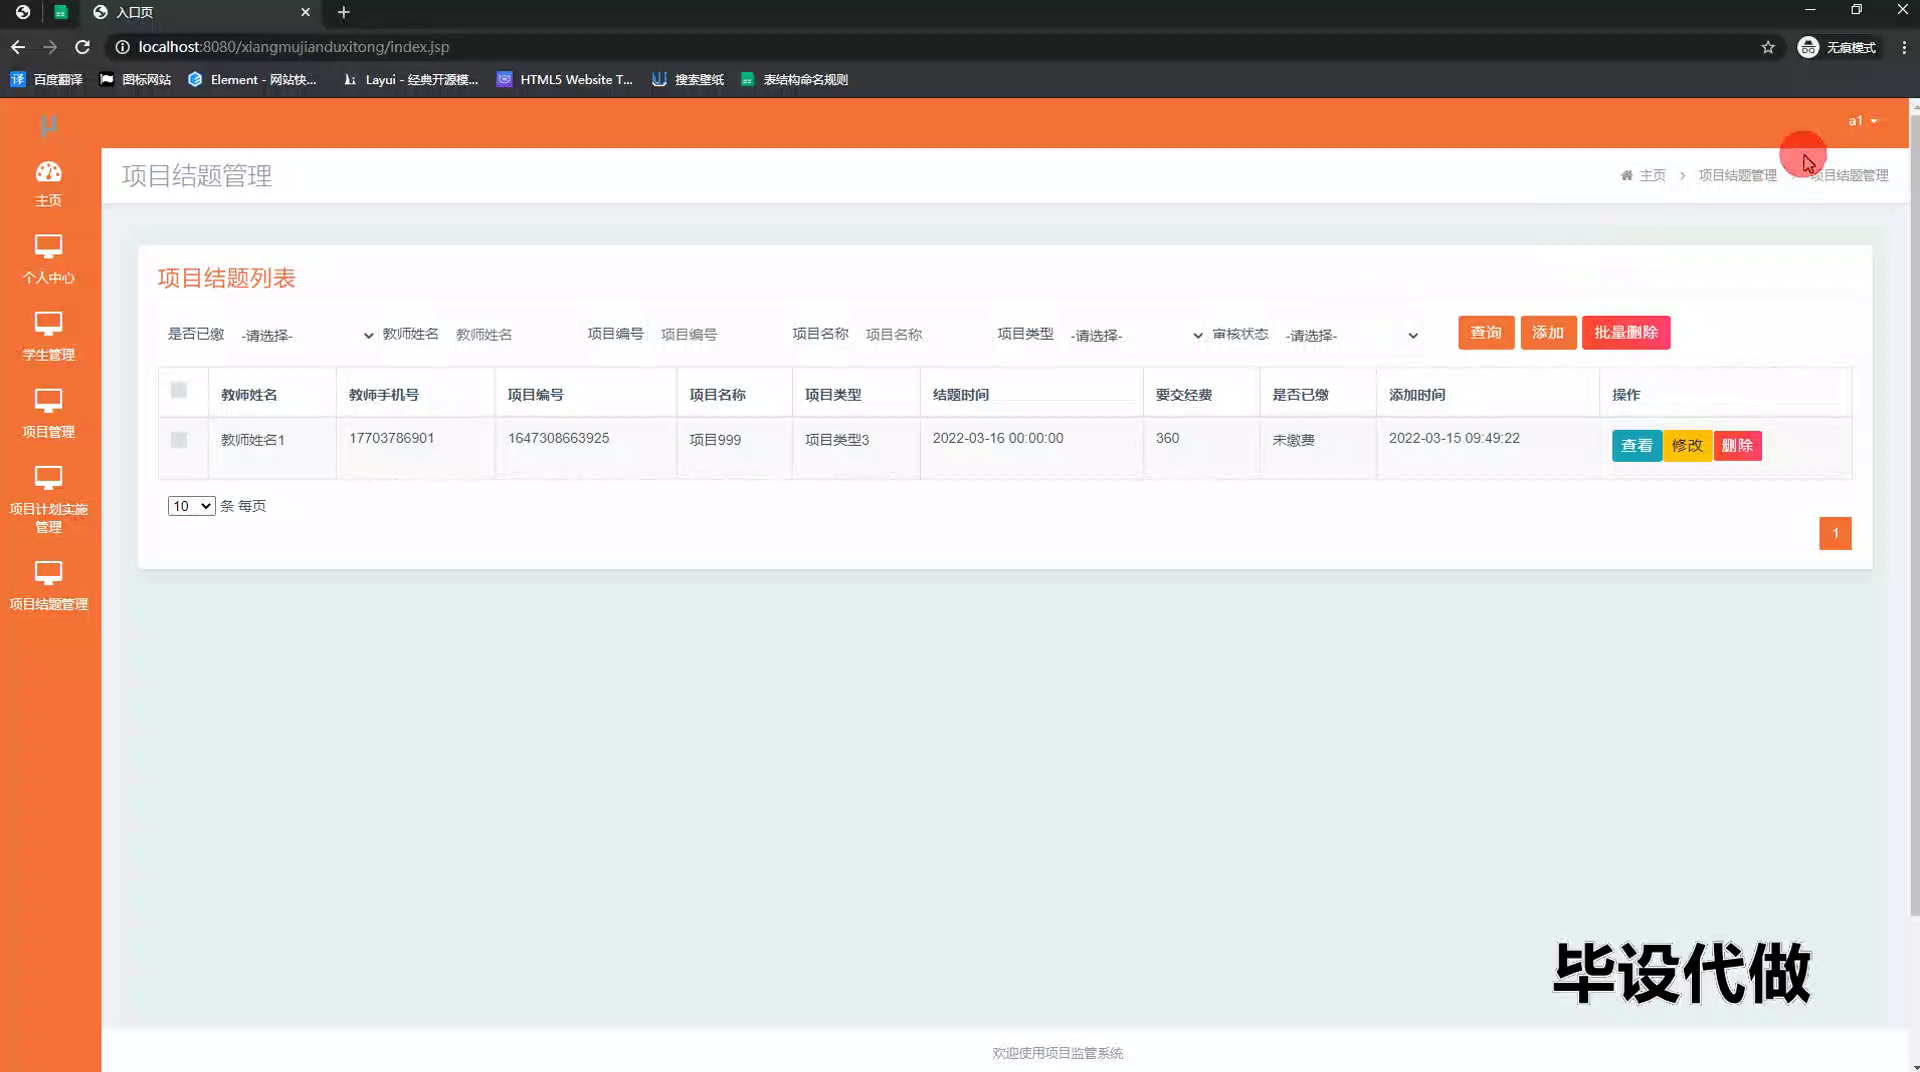Open a new browser tab with plus
1920x1072 pixels.
343,12
